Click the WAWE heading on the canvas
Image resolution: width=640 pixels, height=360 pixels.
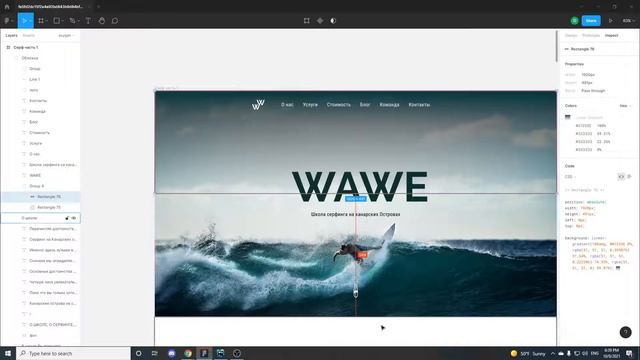pos(360,187)
